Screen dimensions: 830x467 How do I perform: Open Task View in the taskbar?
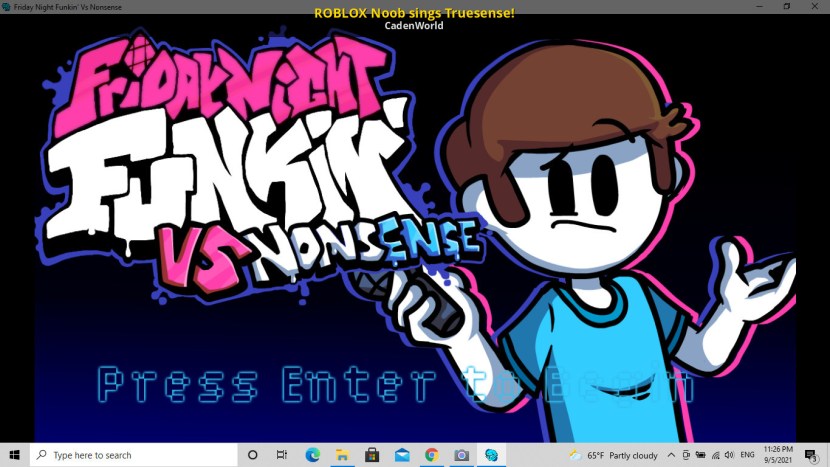(282, 455)
